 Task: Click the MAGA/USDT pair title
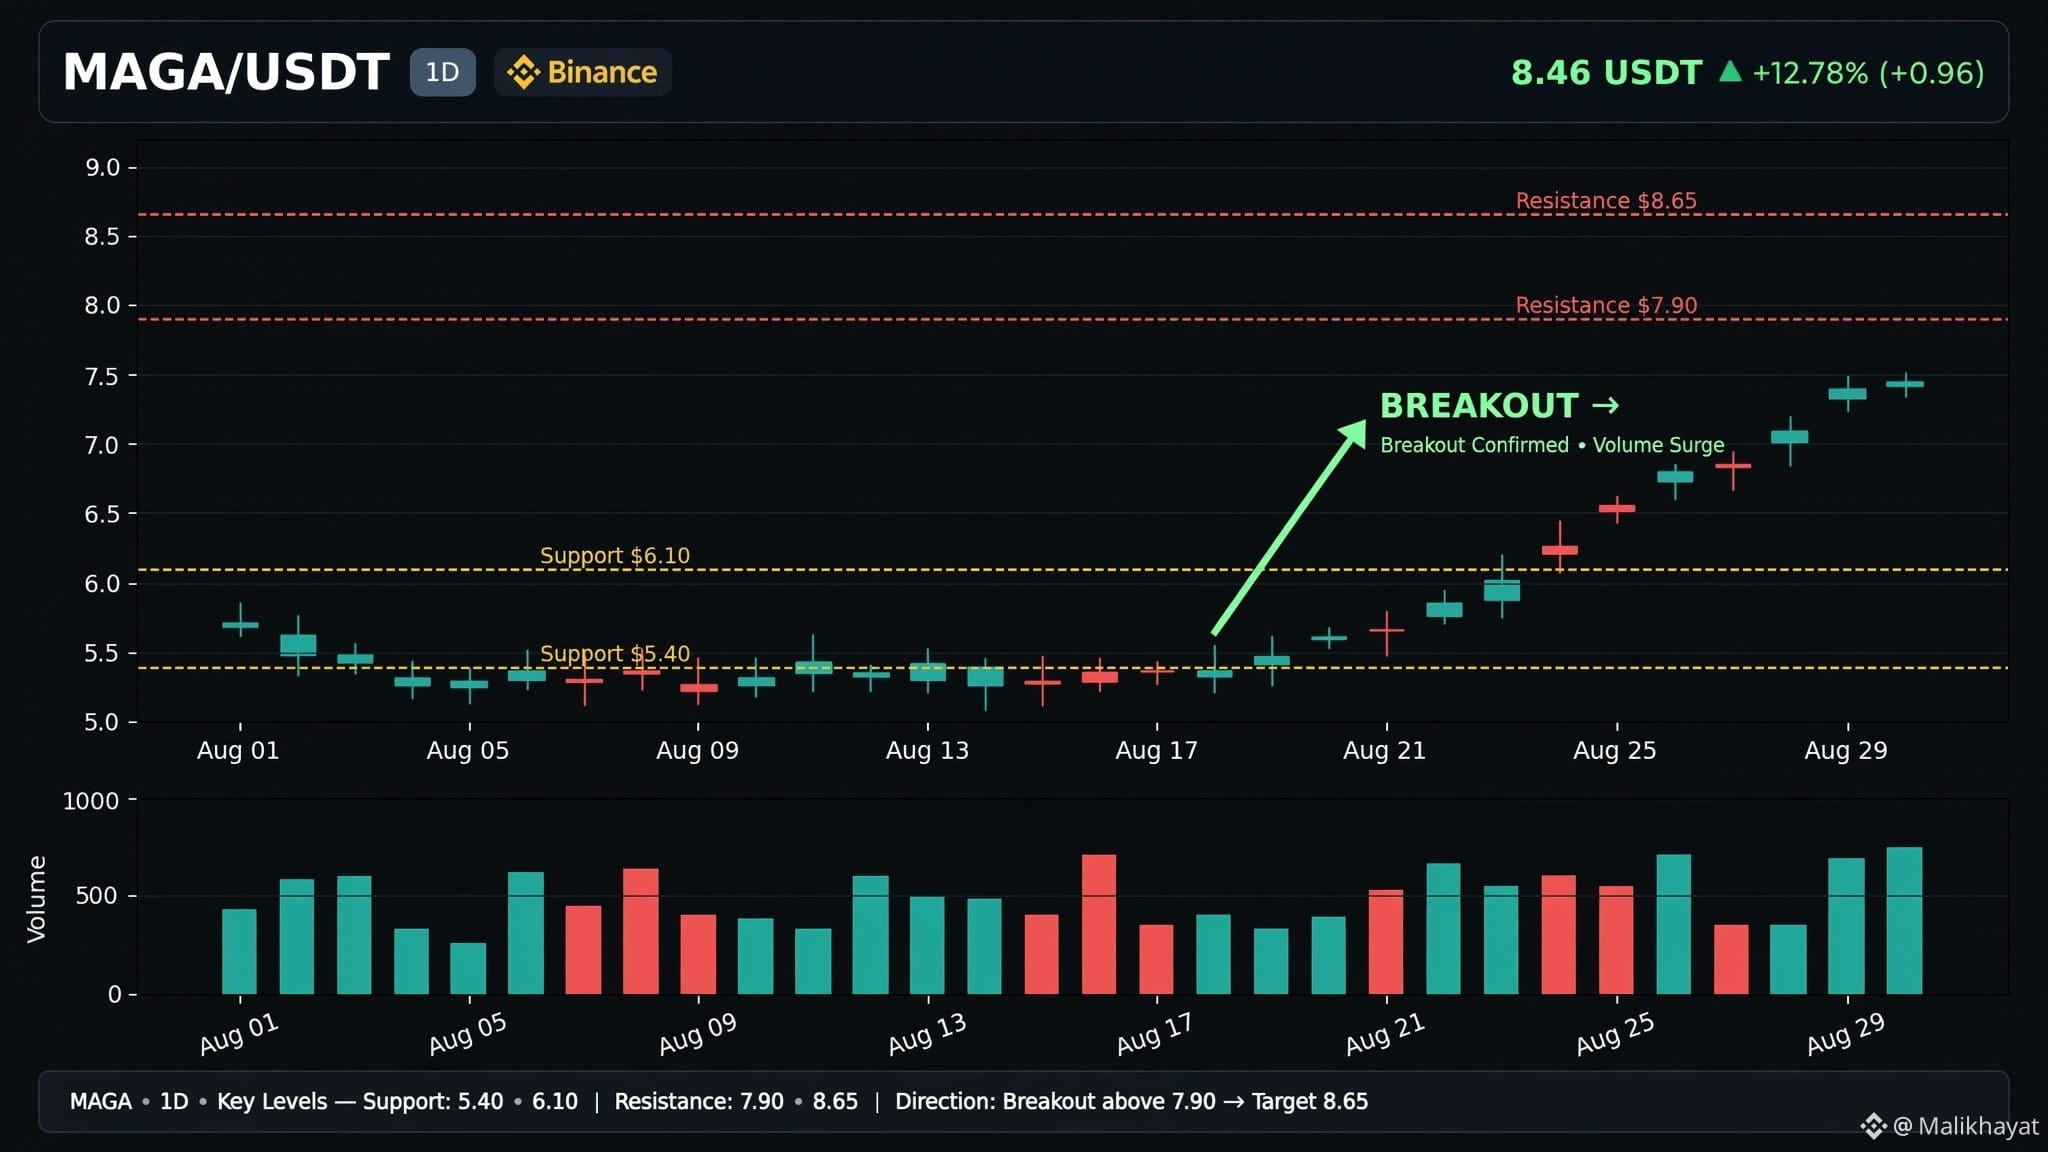(226, 72)
